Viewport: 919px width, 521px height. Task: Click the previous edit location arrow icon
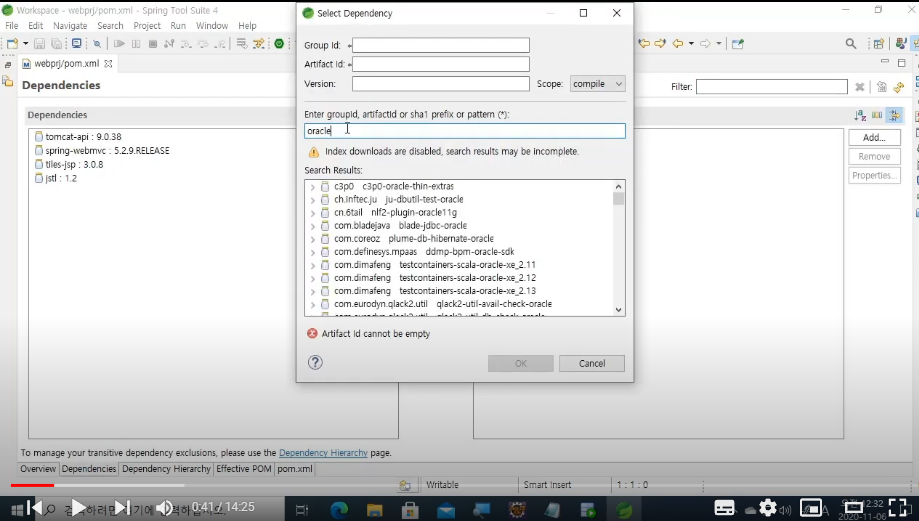pyautogui.click(x=644, y=43)
